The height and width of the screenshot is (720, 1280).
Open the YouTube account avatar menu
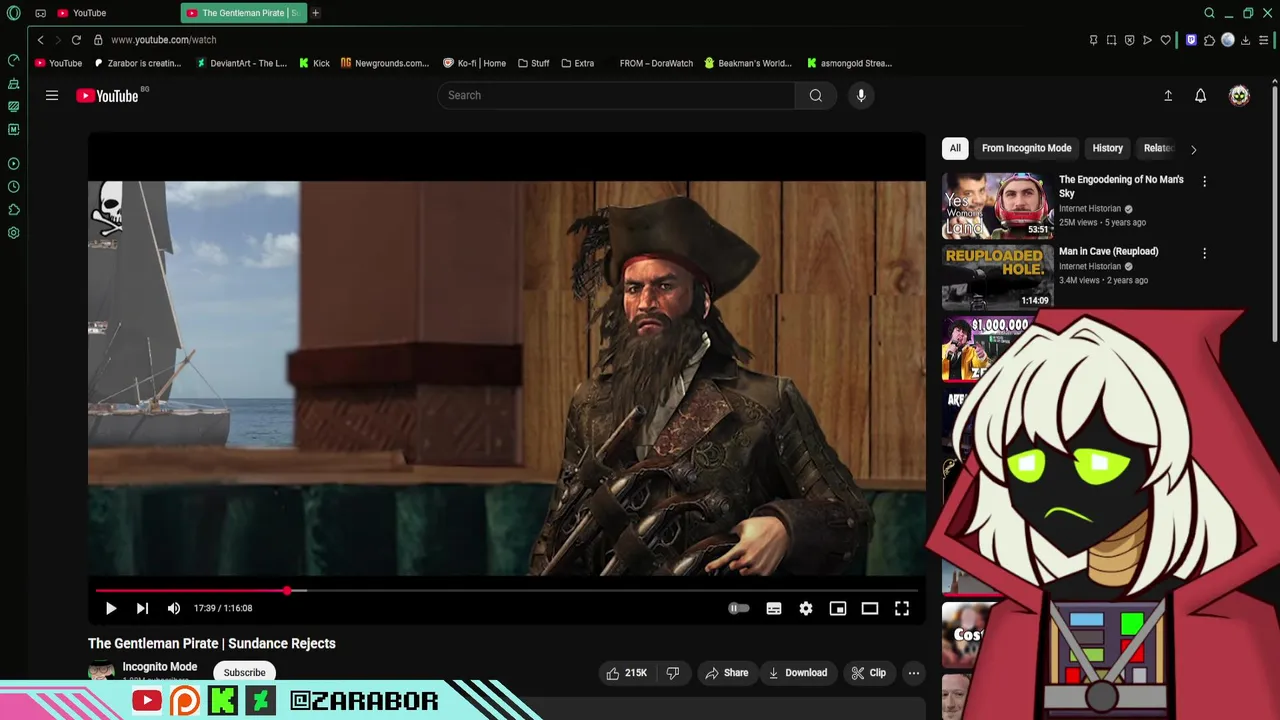coord(1239,95)
